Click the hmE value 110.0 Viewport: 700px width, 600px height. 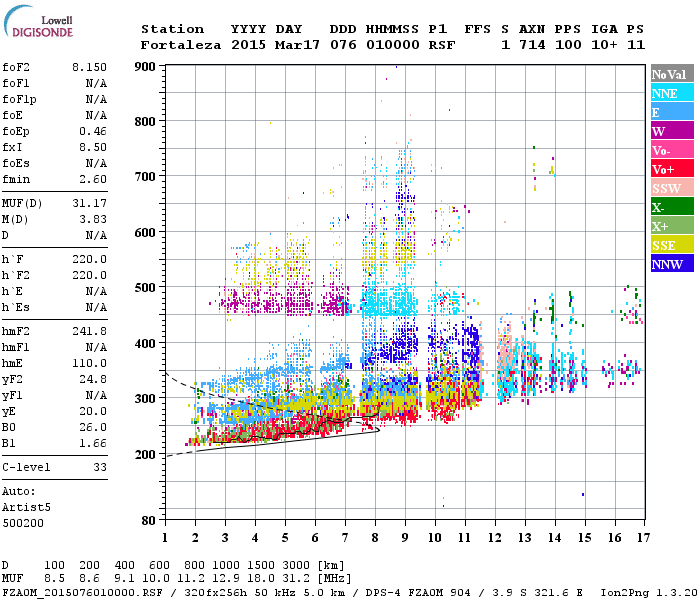(x=89, y=363)
